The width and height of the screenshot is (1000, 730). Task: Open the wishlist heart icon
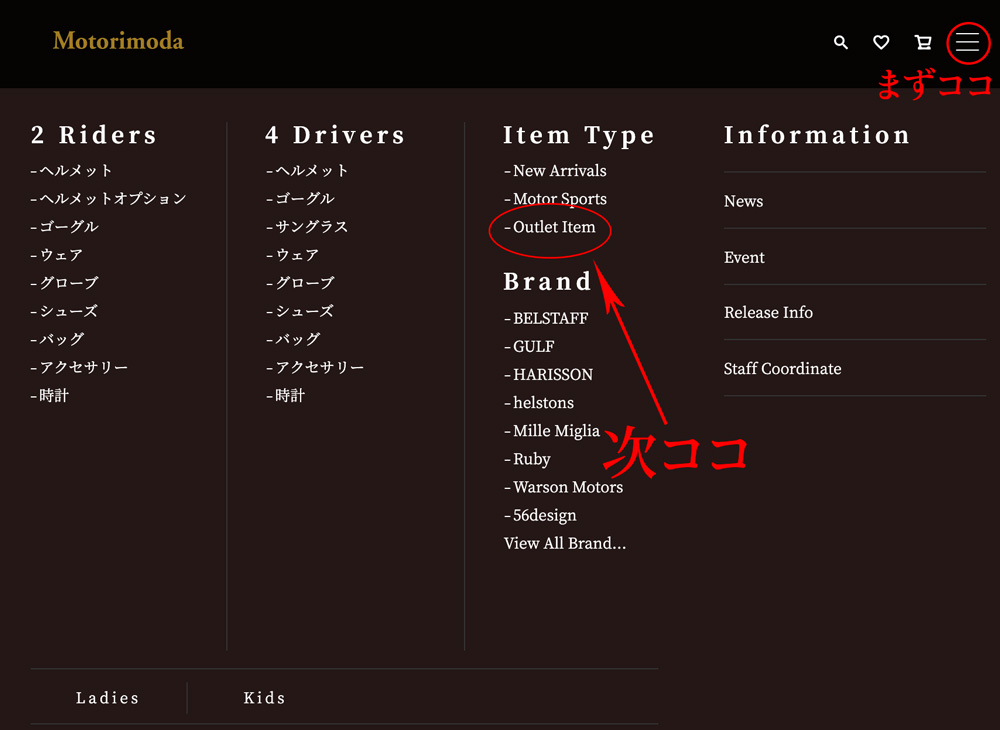click(881, 42)
